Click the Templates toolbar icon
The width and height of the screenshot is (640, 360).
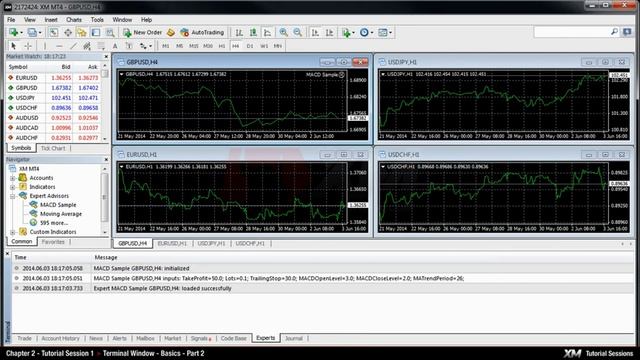[382, 32]
